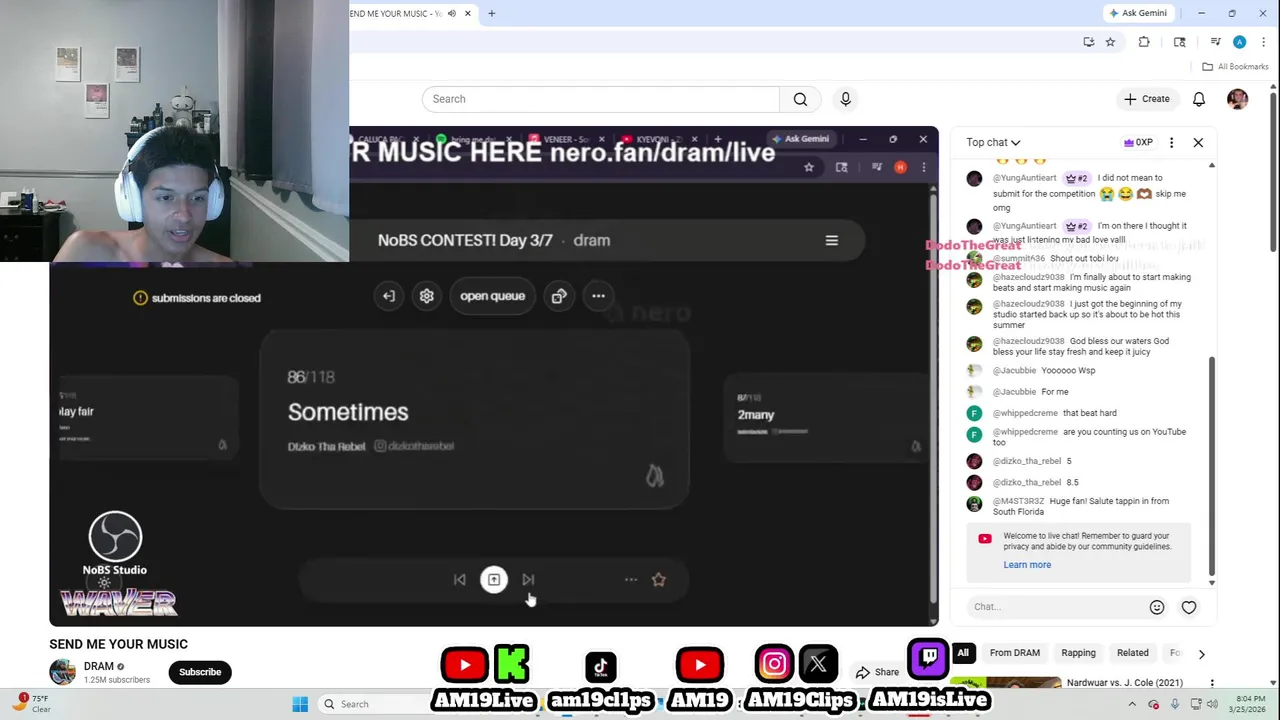This screenshot has height=720, width=1280.
Task: Start voice search with the microphone icon
Action: 845,99
